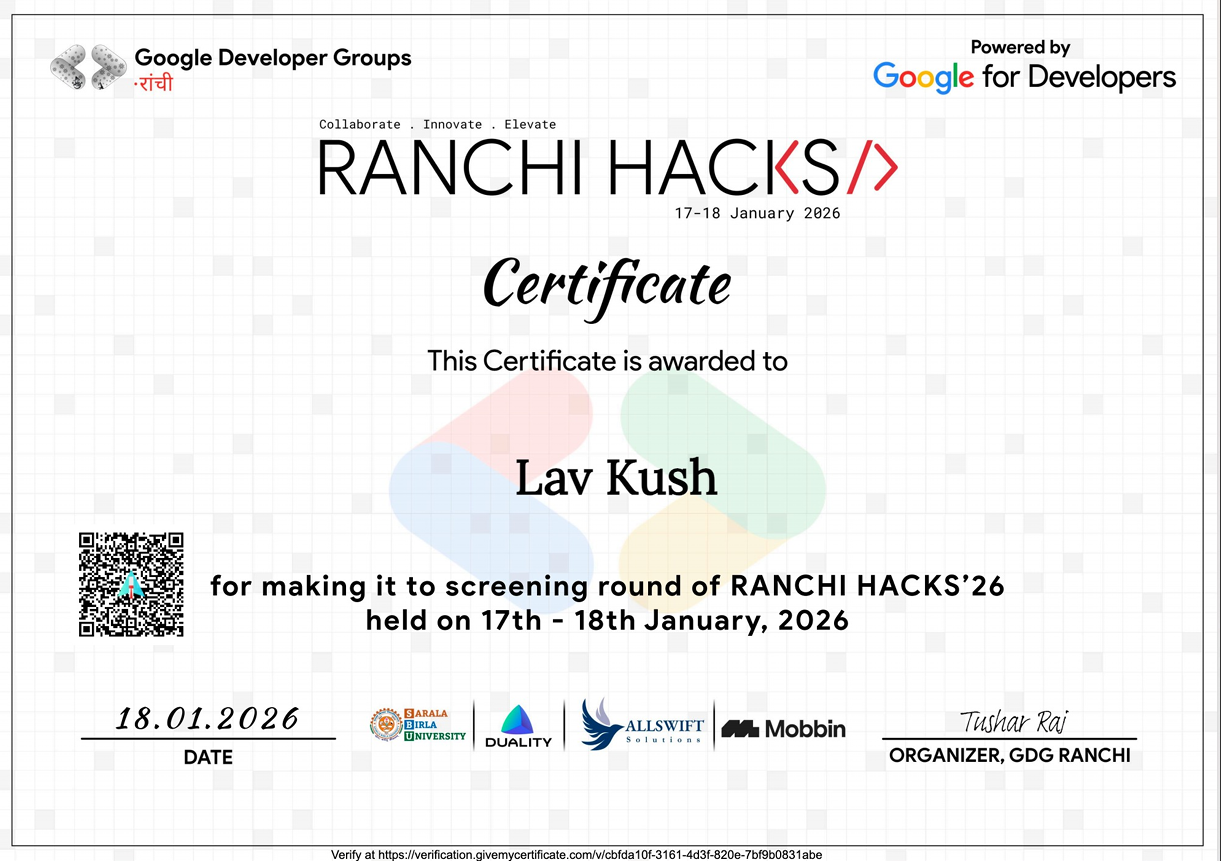Click the Mobbin sponsor logo

coord(783,729)
